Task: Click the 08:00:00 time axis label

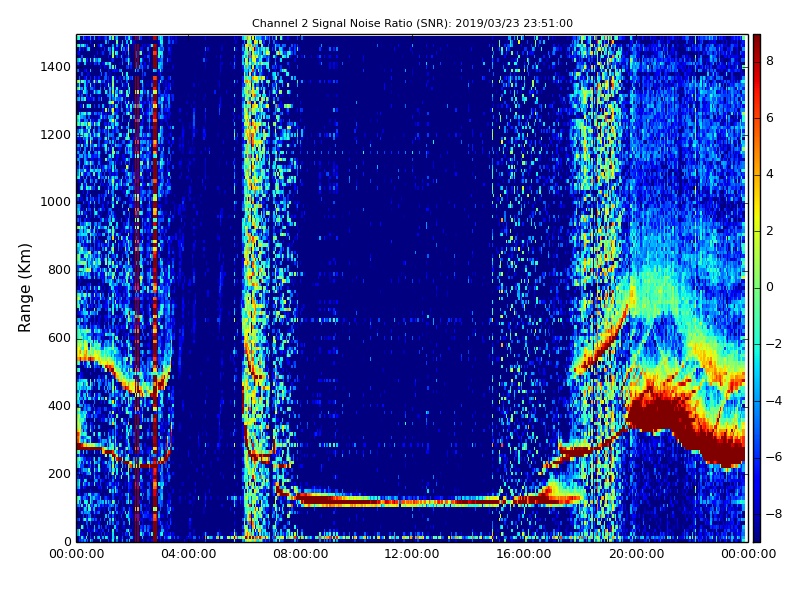Action: 301,554
